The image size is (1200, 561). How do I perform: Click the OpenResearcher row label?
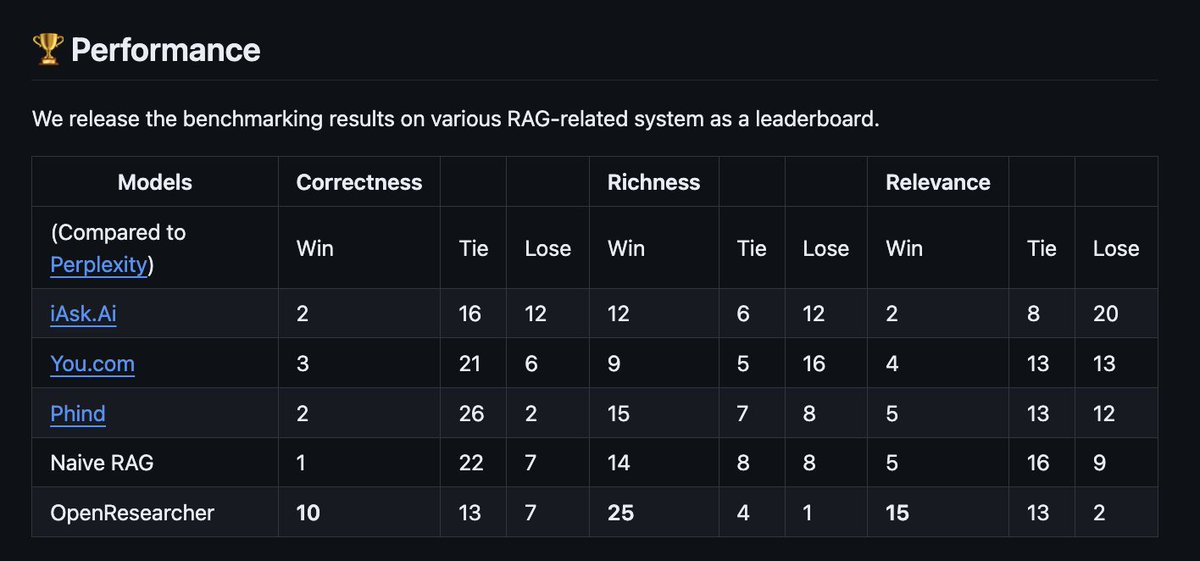(132, 513)
